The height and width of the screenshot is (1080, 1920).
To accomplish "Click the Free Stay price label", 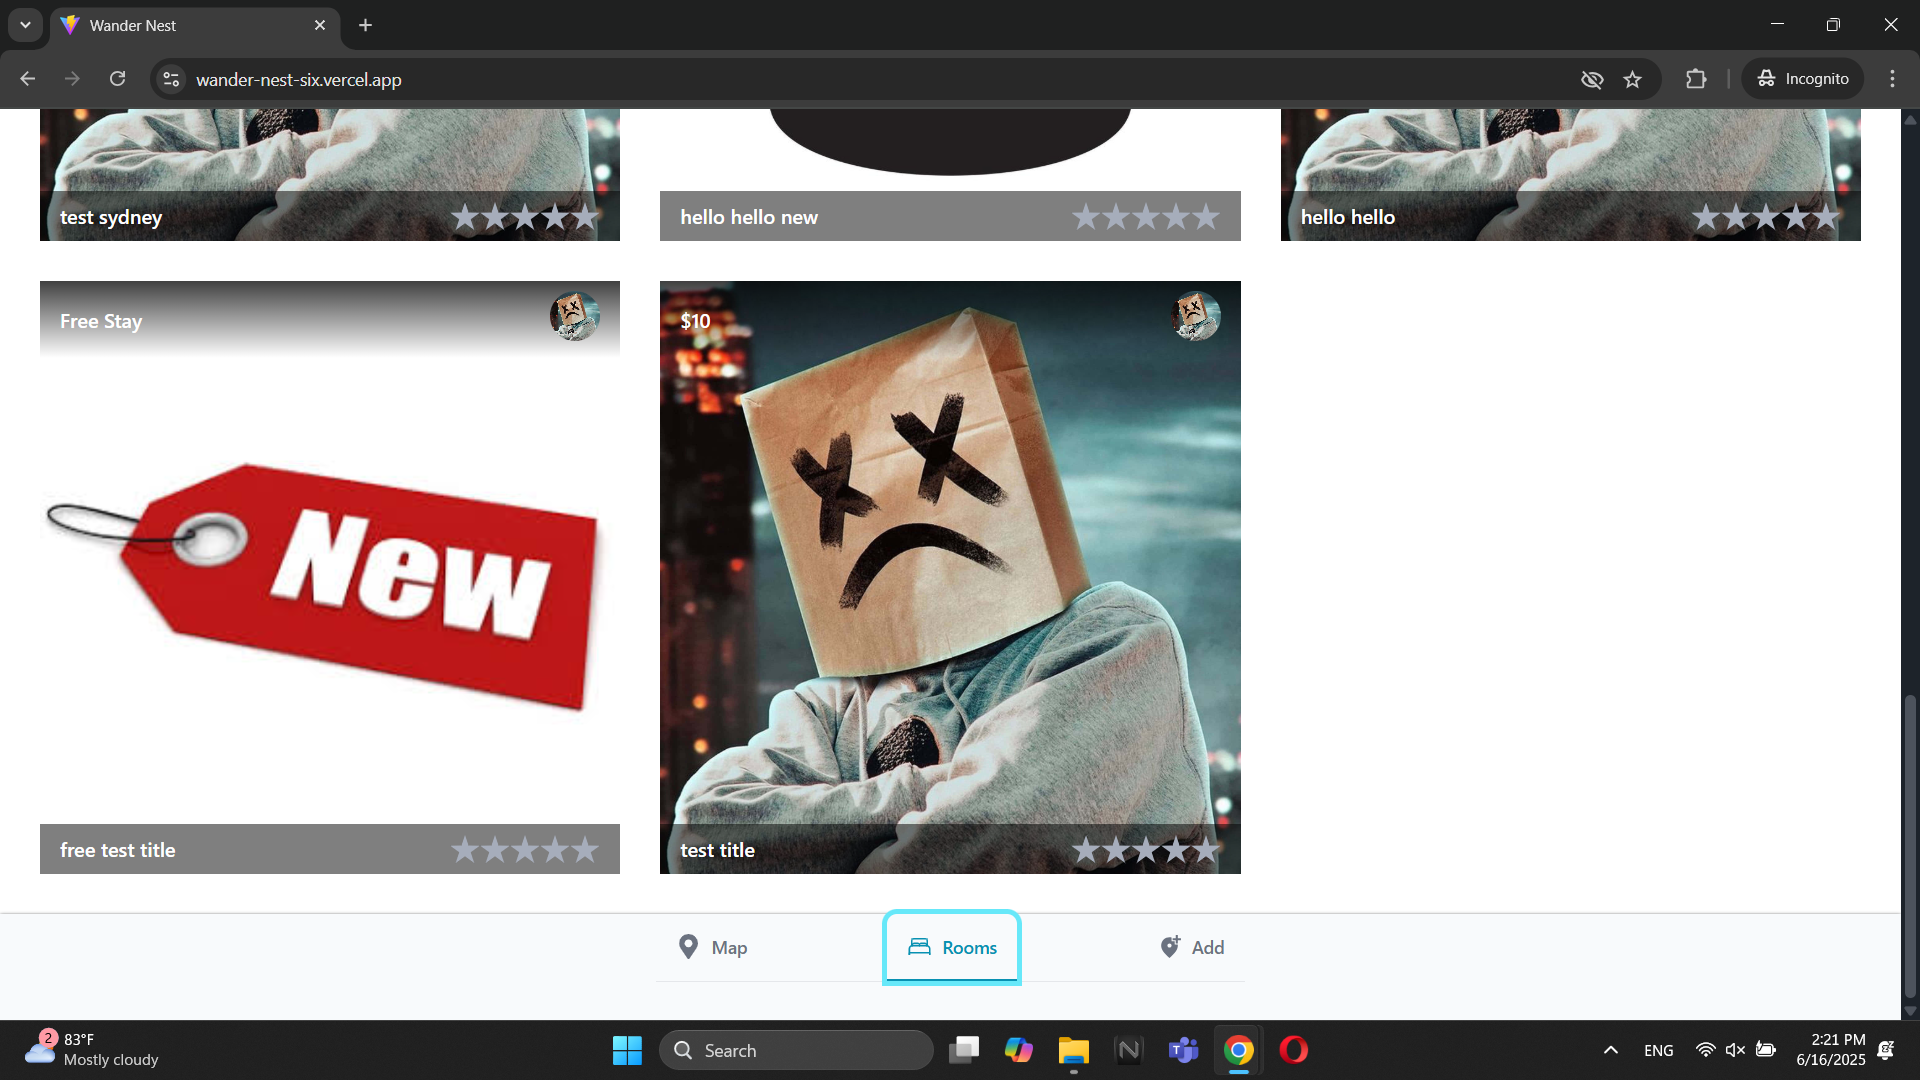I will click(101, 321).
